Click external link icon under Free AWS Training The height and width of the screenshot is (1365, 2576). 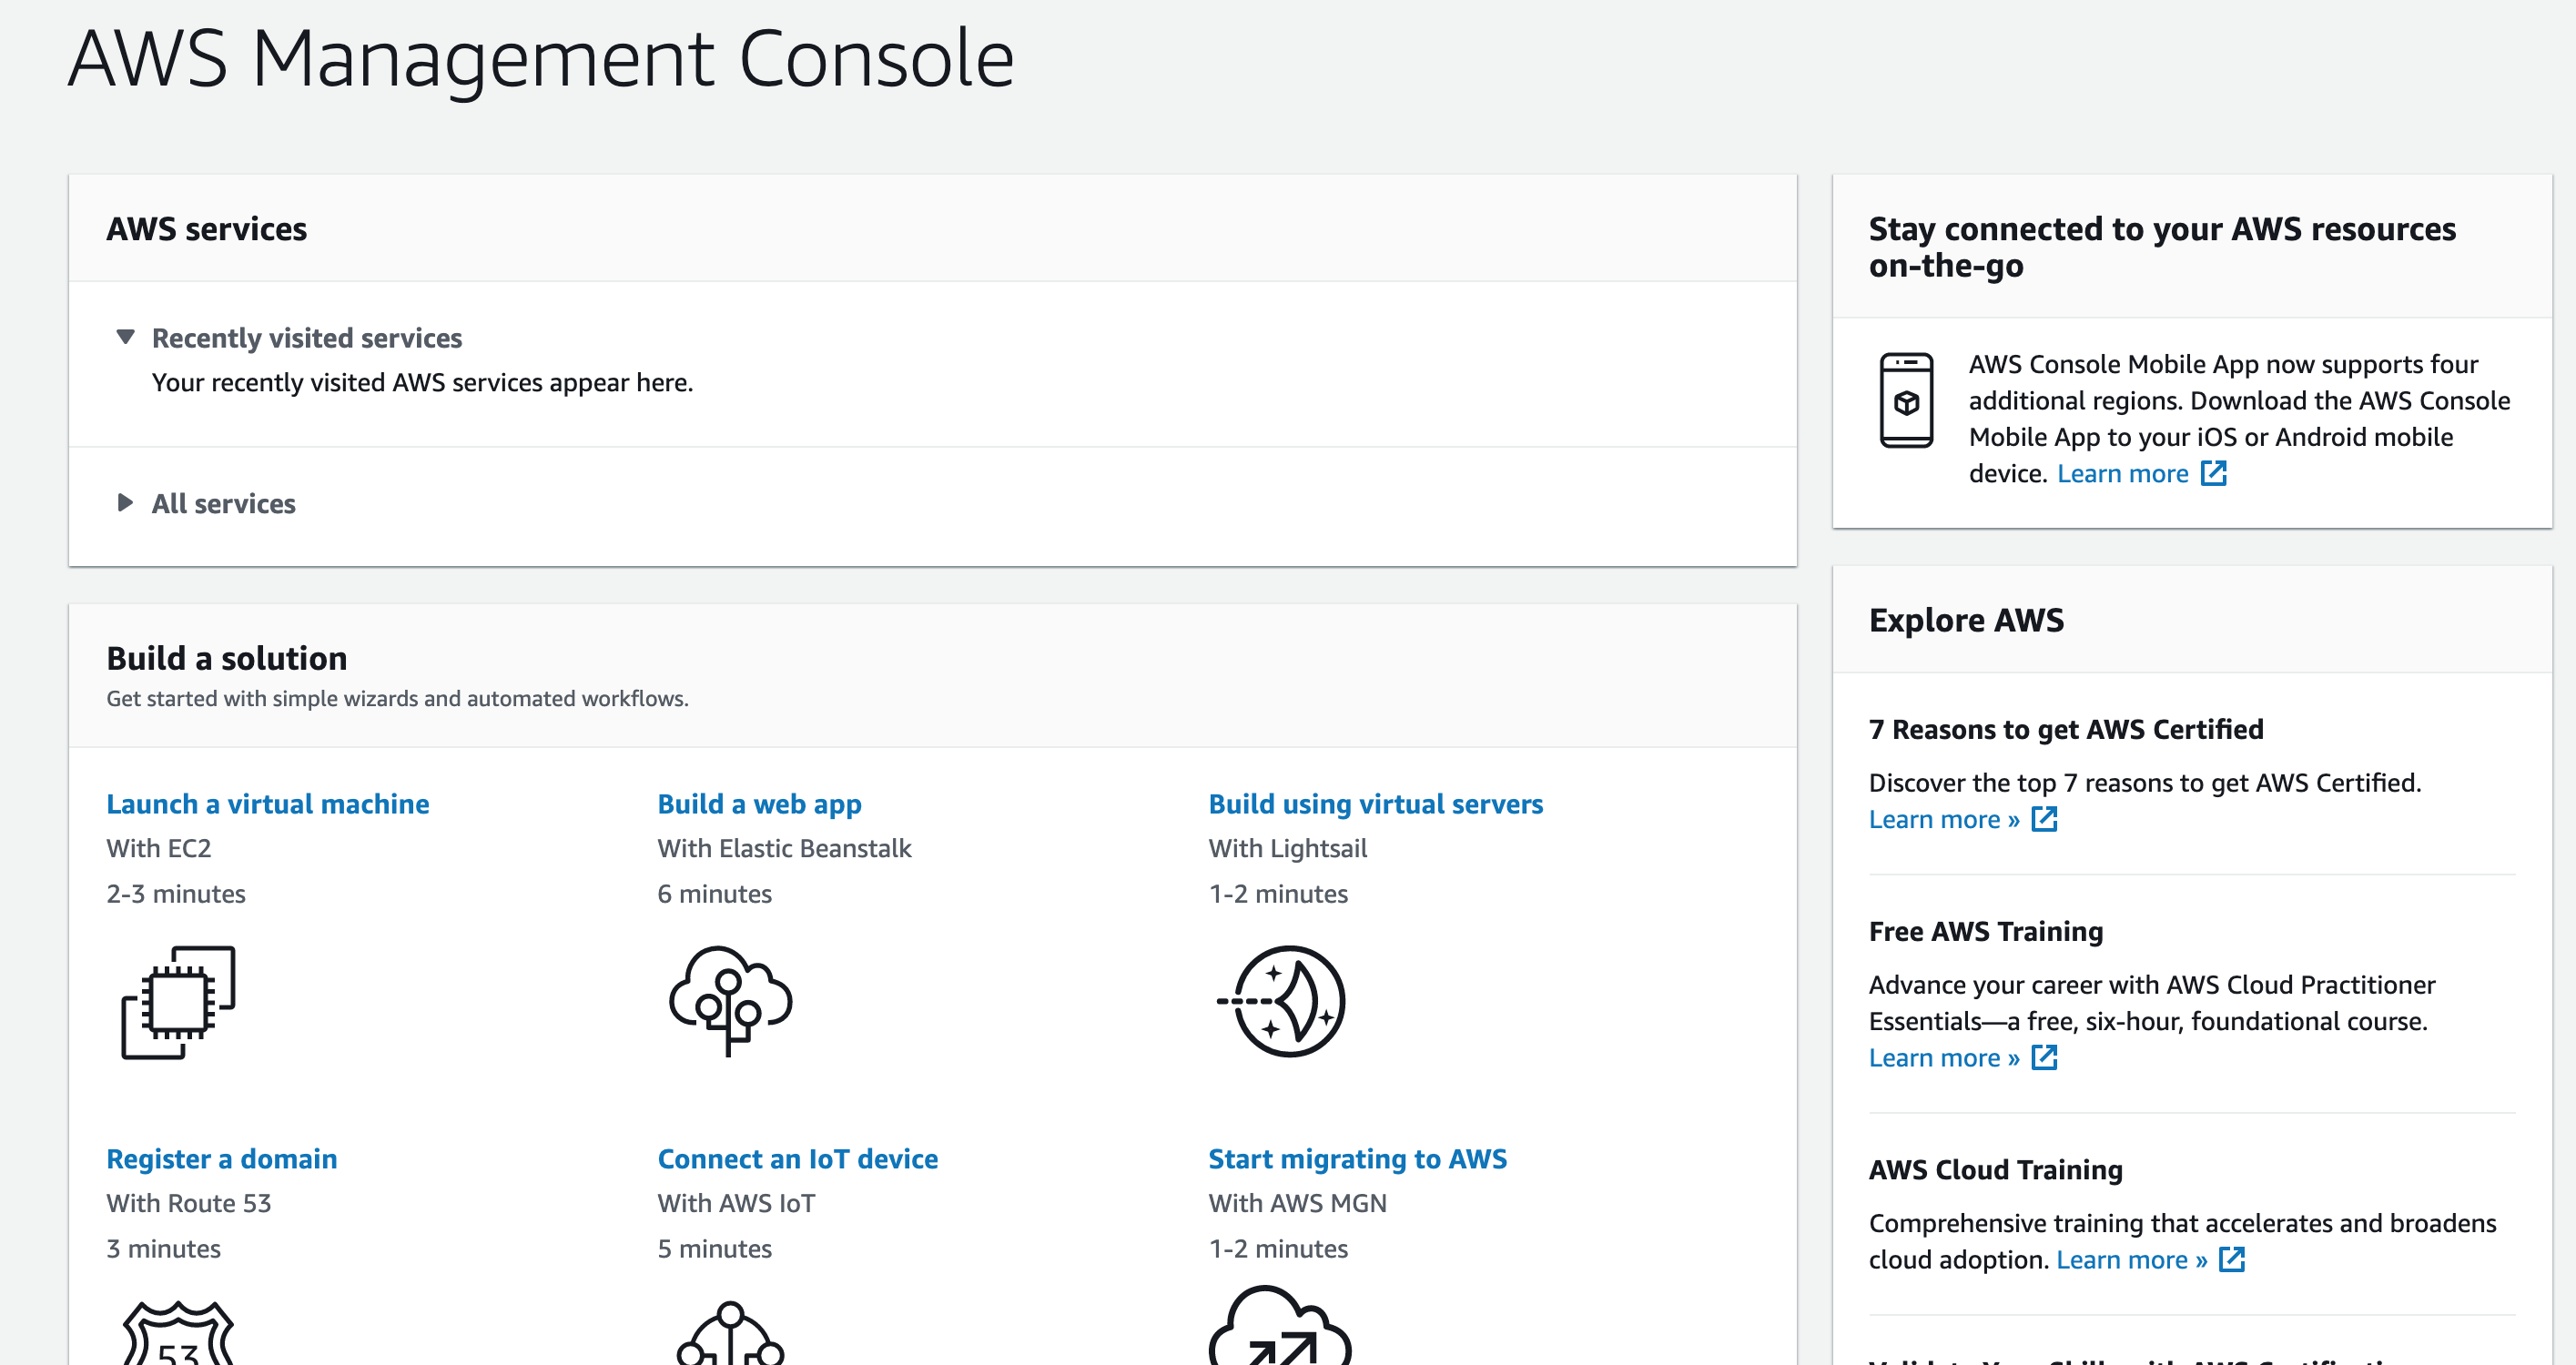click(x=2044, y=1057)
